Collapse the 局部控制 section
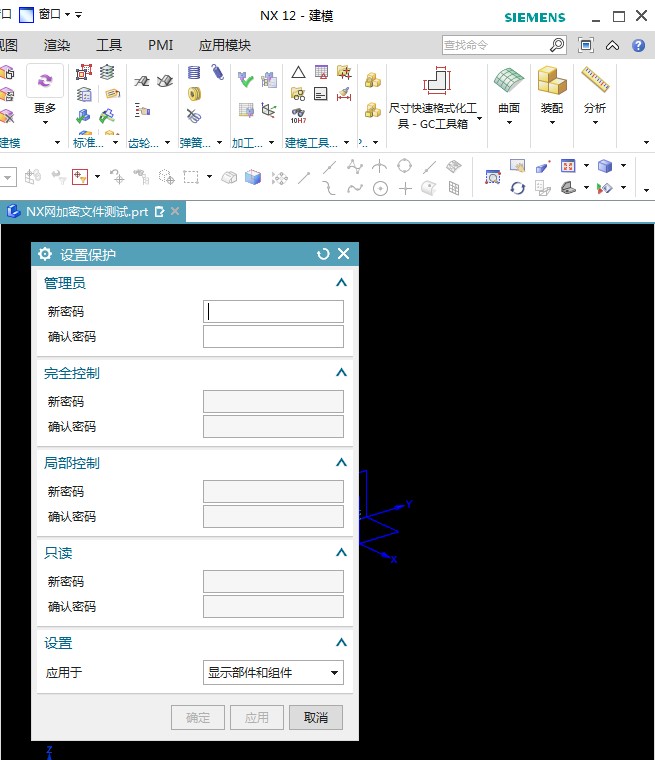The height and width of the screenshot is (760, 655). [341, 462]
